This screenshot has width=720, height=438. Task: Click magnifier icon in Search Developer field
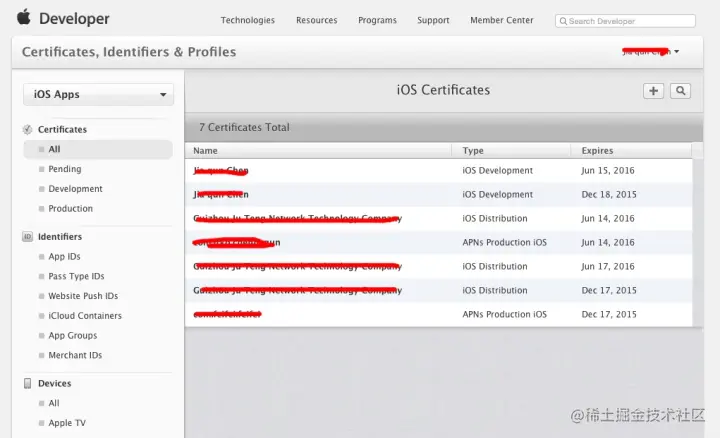563,21
